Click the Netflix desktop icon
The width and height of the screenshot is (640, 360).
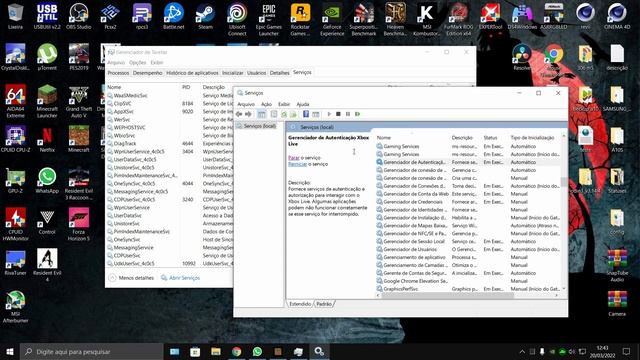47,140
